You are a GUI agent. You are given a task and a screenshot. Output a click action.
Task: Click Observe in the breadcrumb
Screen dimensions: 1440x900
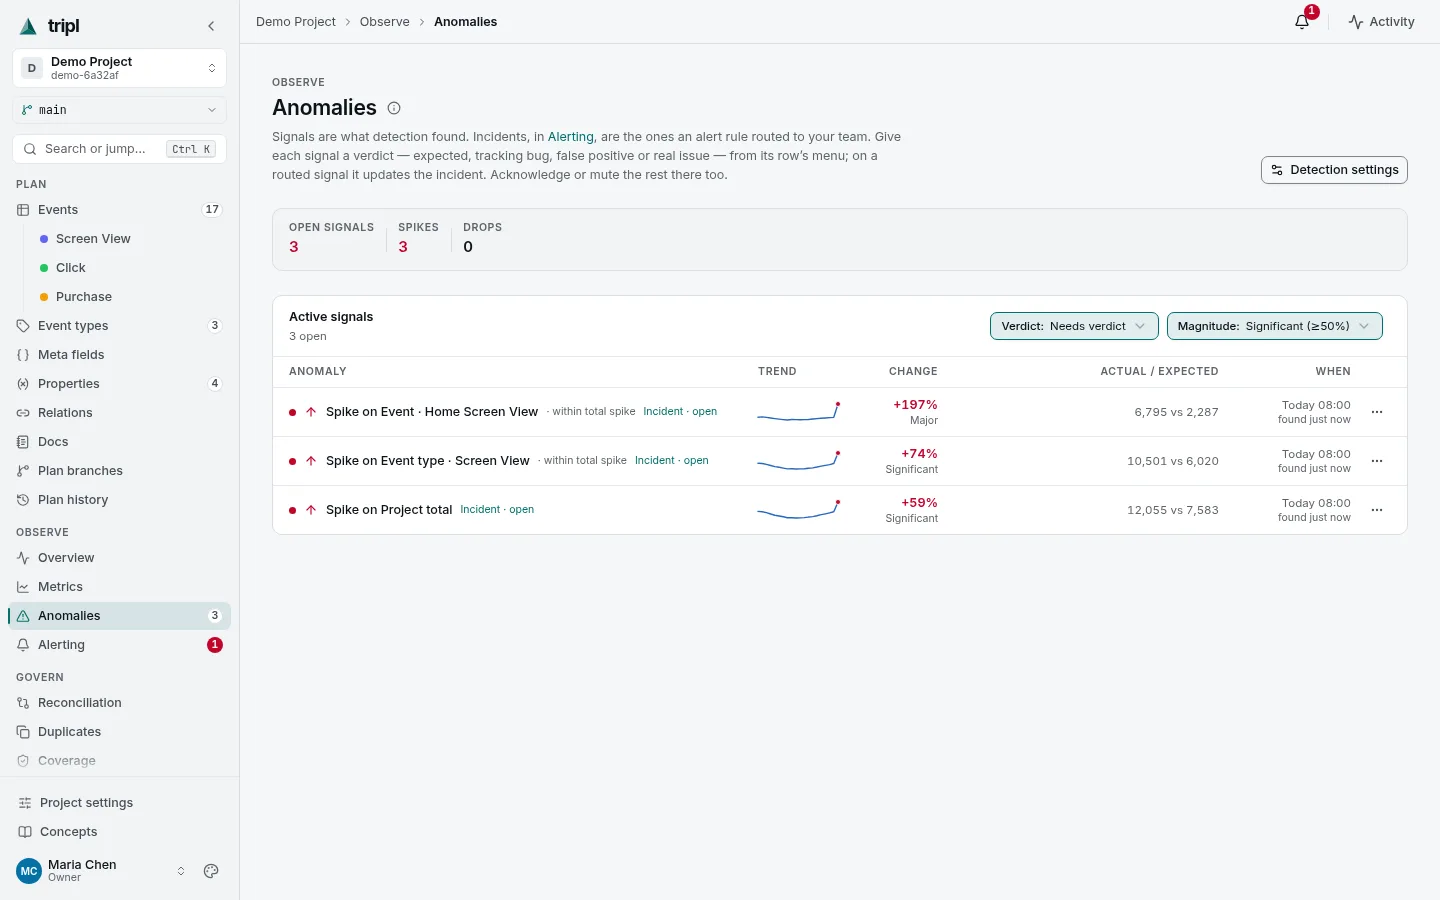385,22
